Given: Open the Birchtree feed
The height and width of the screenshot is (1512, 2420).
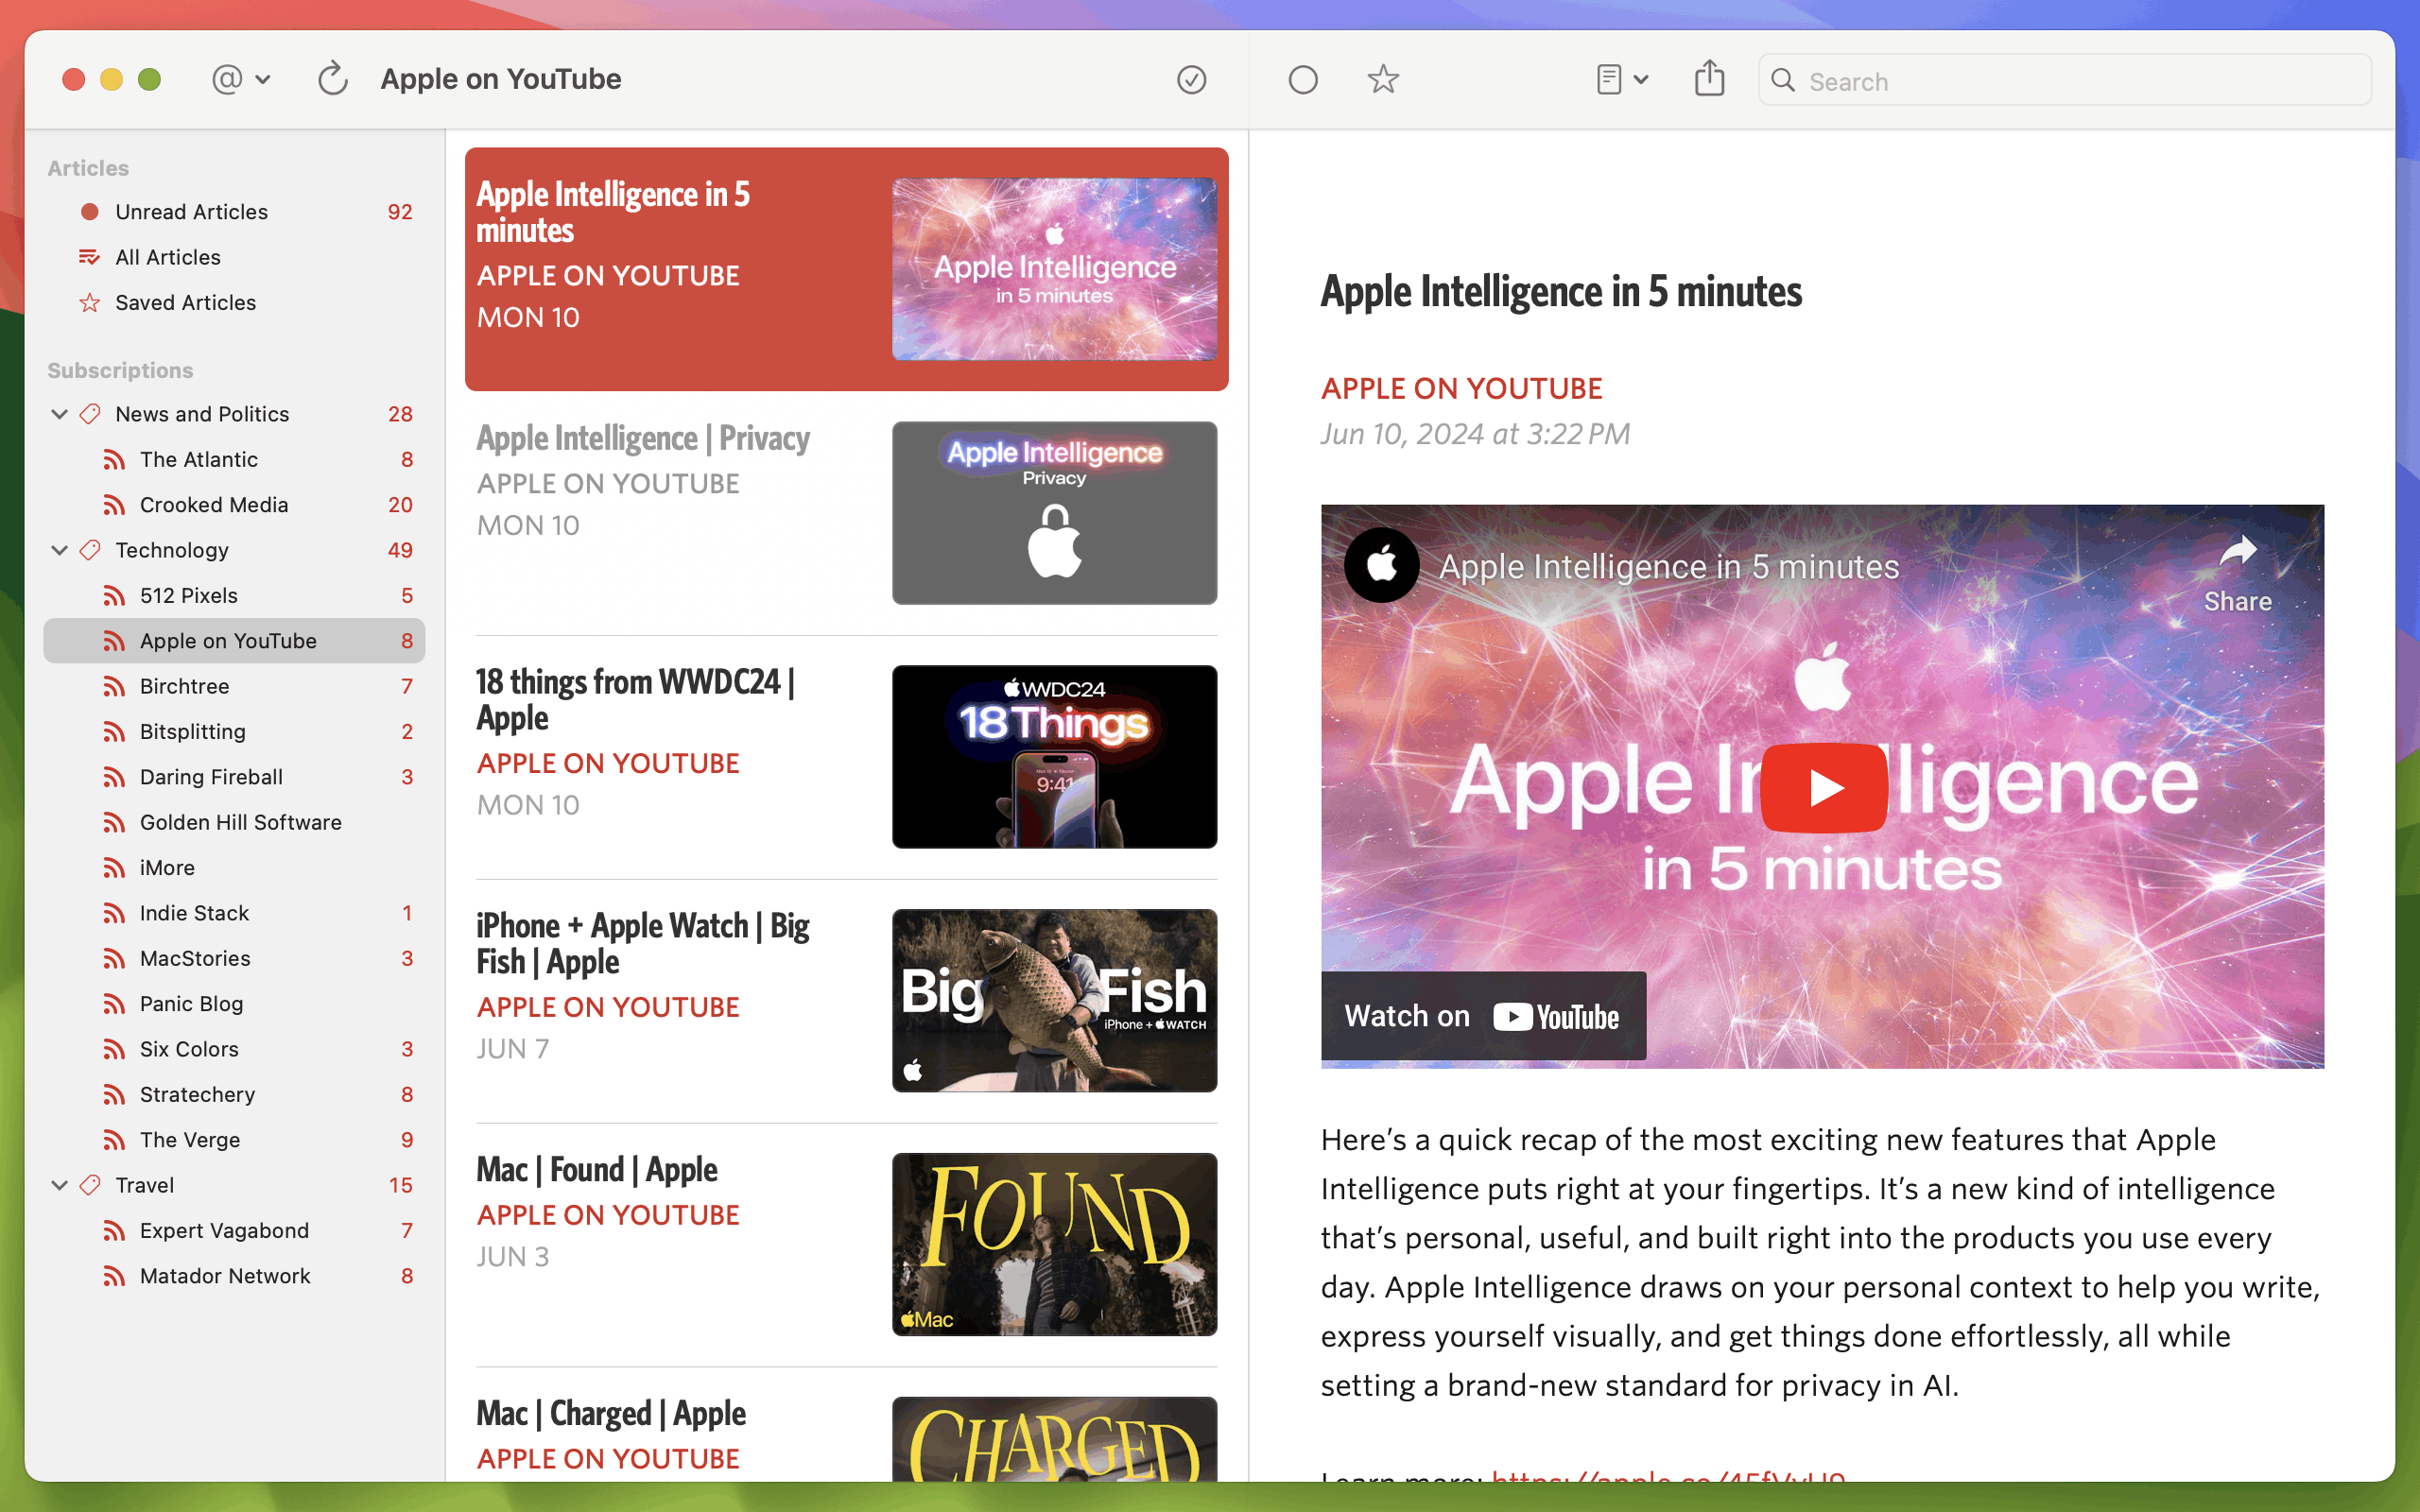Looking at the screenshot, I should pyautogui.click(x=234, y=686).
